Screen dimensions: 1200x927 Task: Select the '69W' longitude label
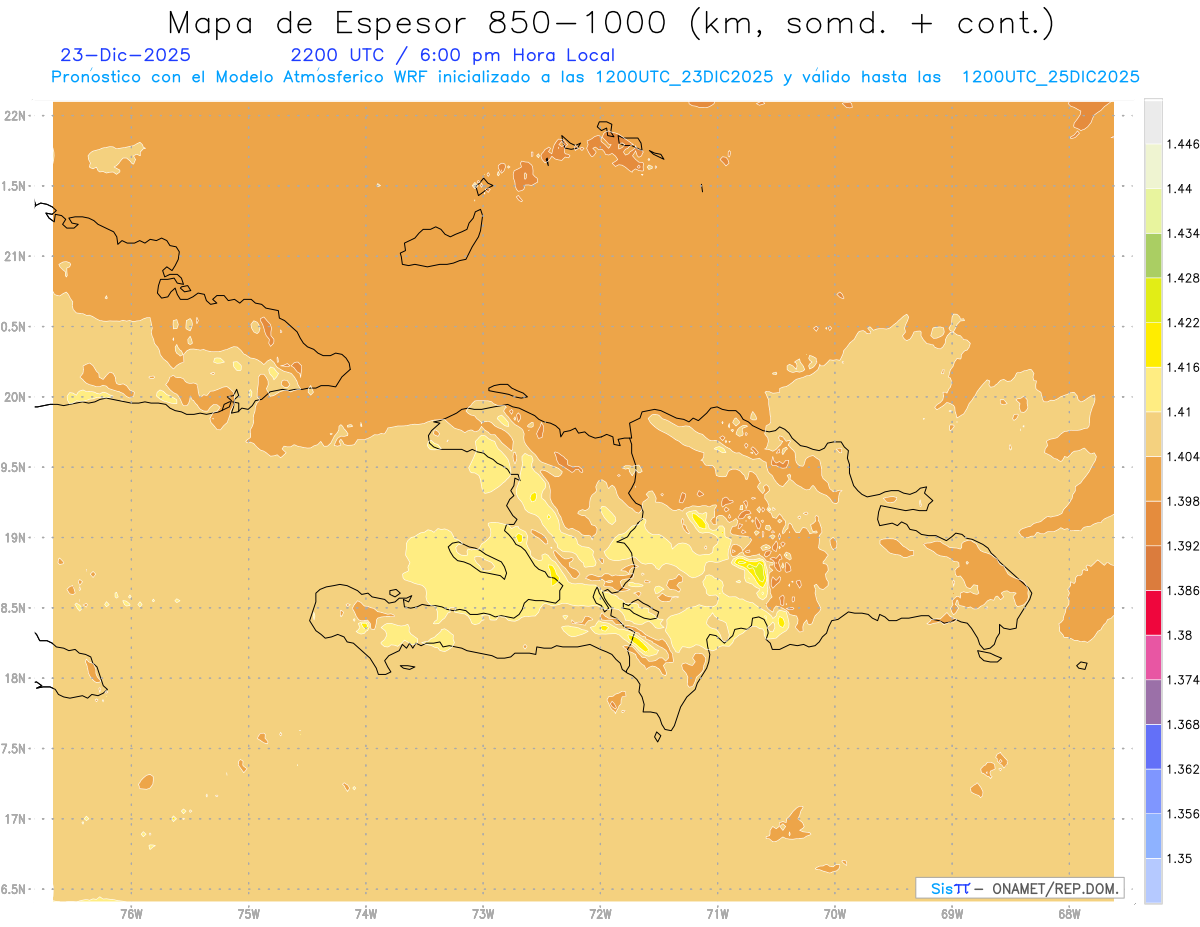click(x=952, y=913)
